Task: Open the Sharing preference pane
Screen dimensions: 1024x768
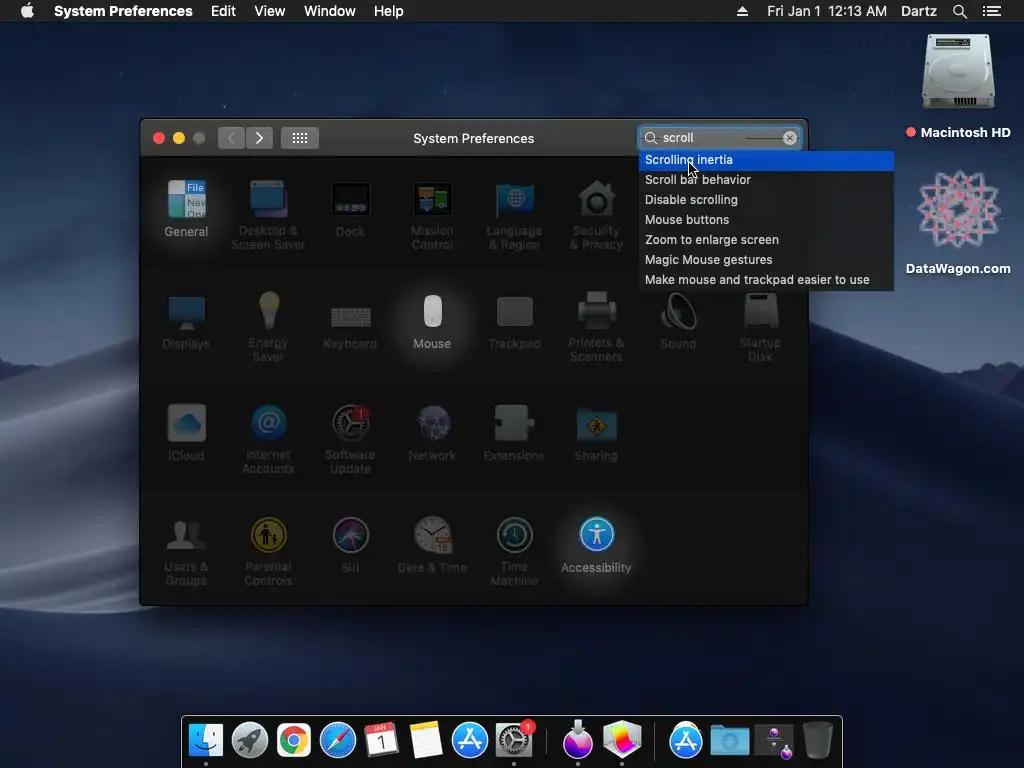Action: [596, 433]
